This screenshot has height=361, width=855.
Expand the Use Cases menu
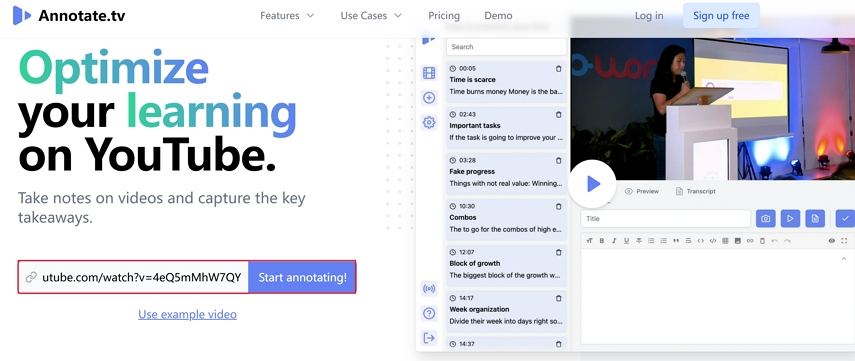coord(371,16)
